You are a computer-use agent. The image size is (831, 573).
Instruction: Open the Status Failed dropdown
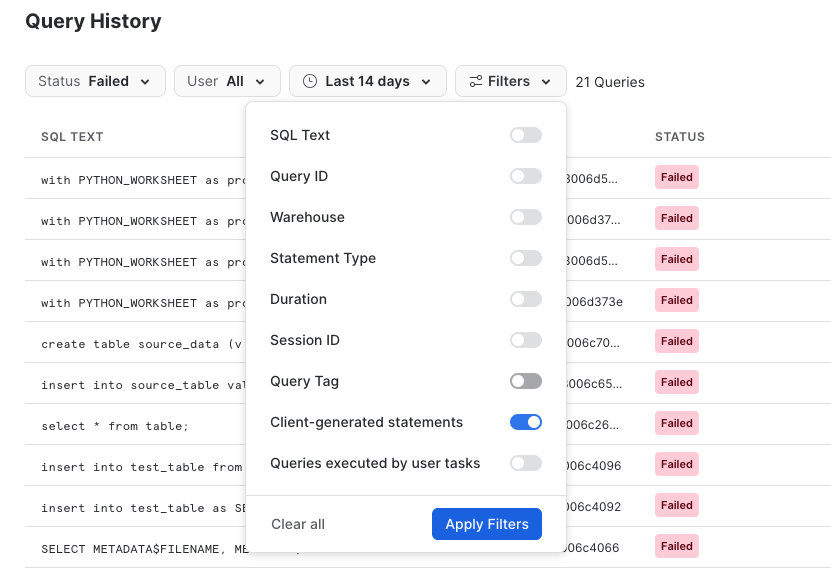pyautogui.click(x=95, y=81)
